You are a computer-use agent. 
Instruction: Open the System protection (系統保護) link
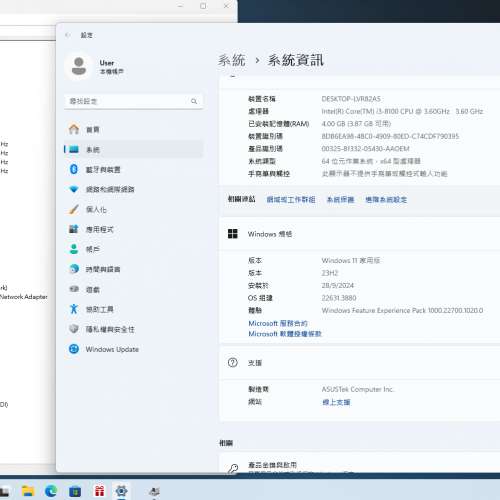click(x=340, y=199)
